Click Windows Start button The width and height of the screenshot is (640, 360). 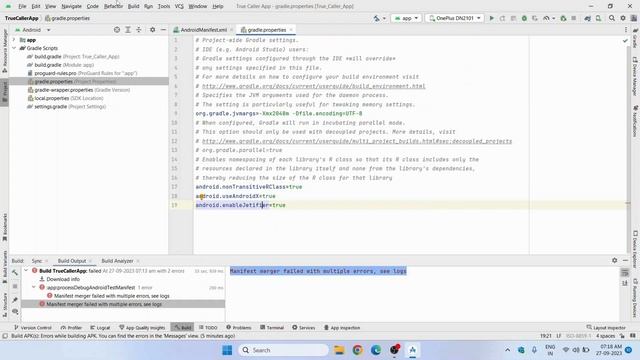[x=227, y=350]
